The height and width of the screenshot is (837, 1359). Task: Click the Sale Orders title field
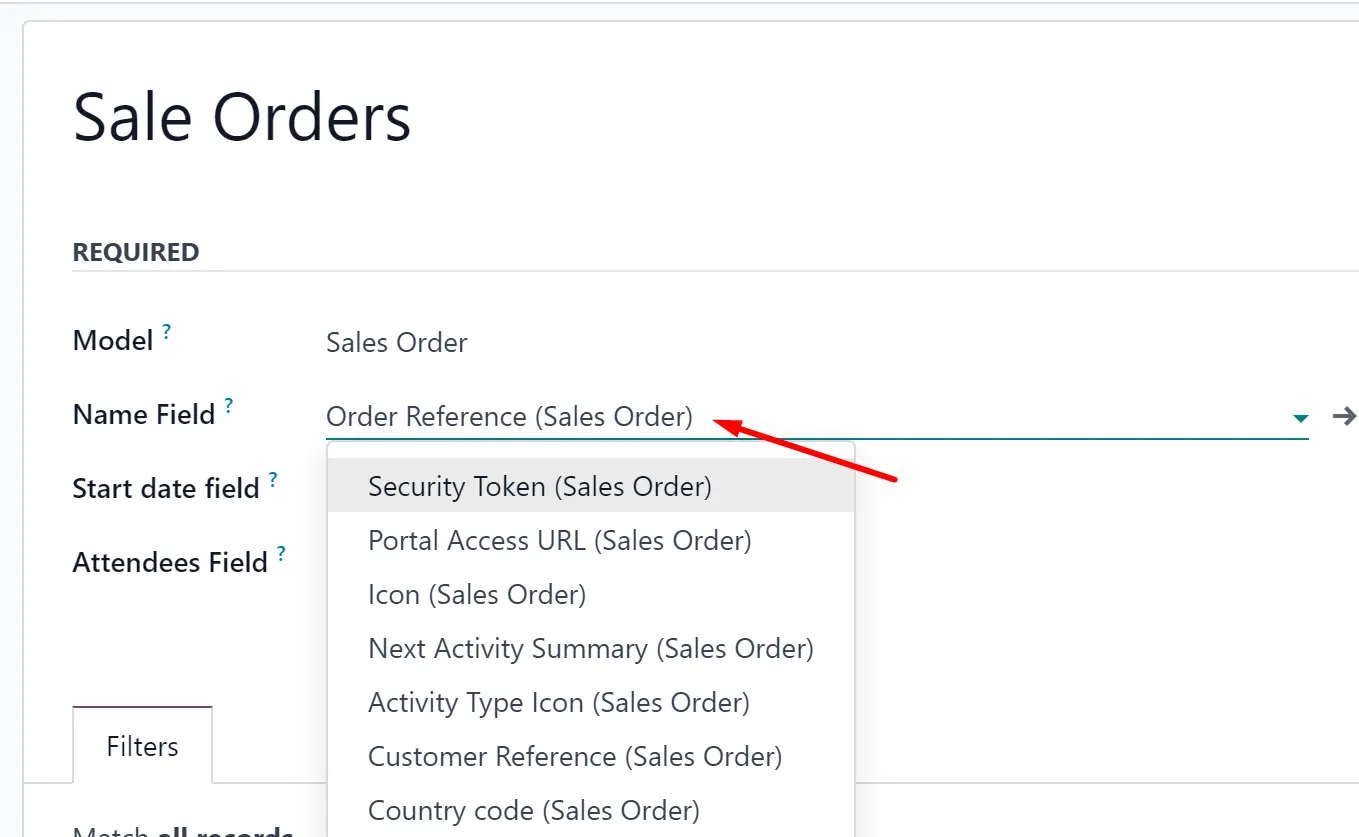[242, 117]
